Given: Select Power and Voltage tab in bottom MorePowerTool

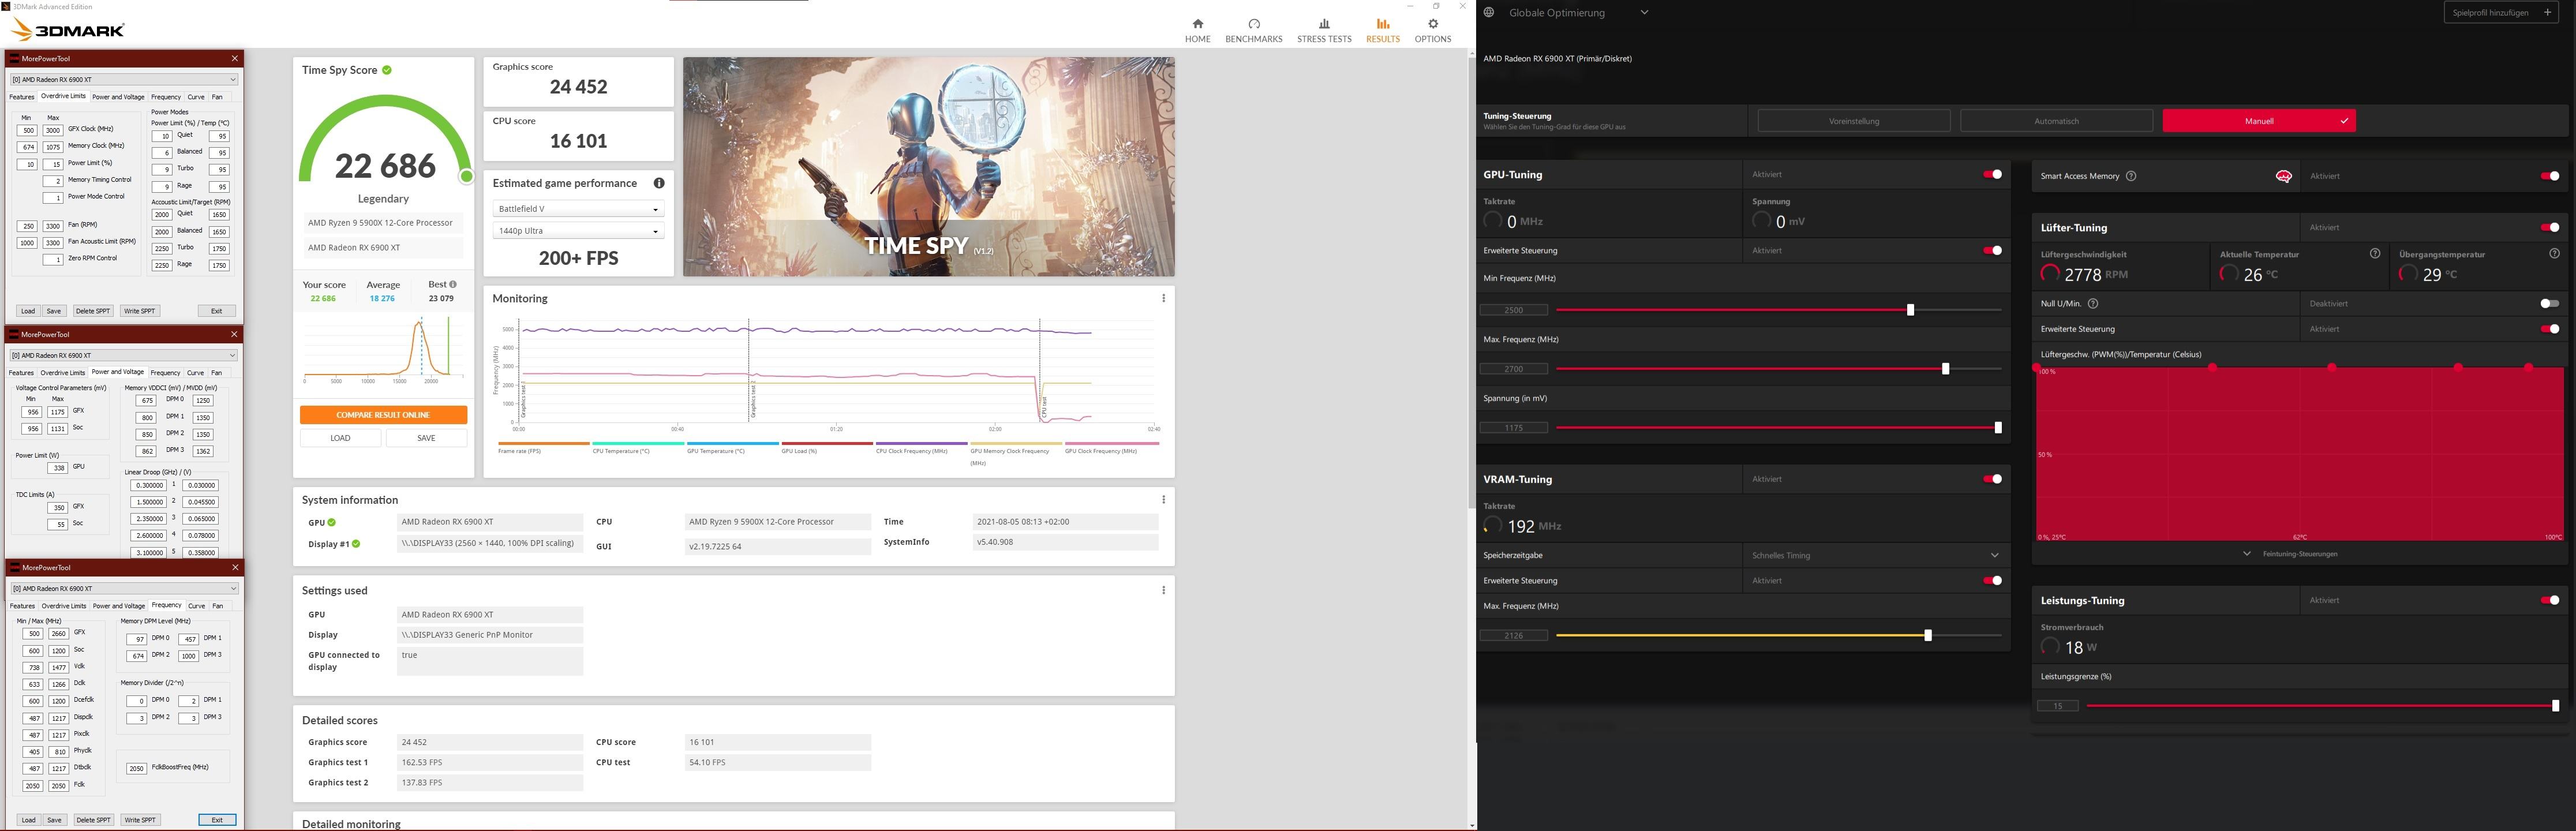Looking at the screenshot, I should click(x=119, y=606).
